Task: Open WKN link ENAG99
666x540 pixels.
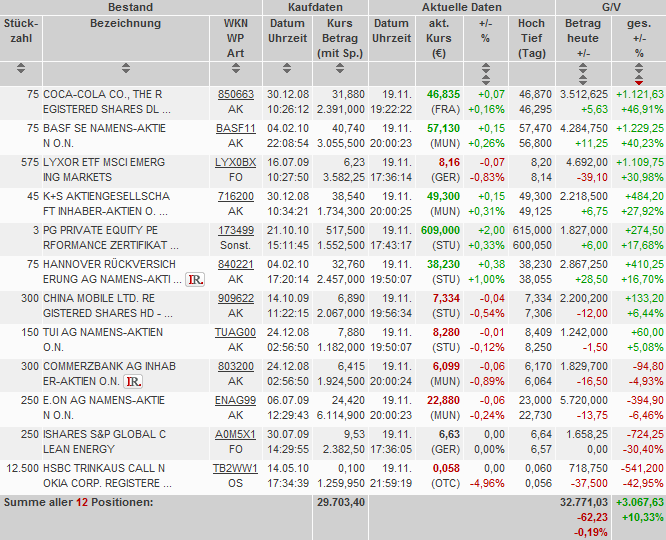Action: coord(236,400)
